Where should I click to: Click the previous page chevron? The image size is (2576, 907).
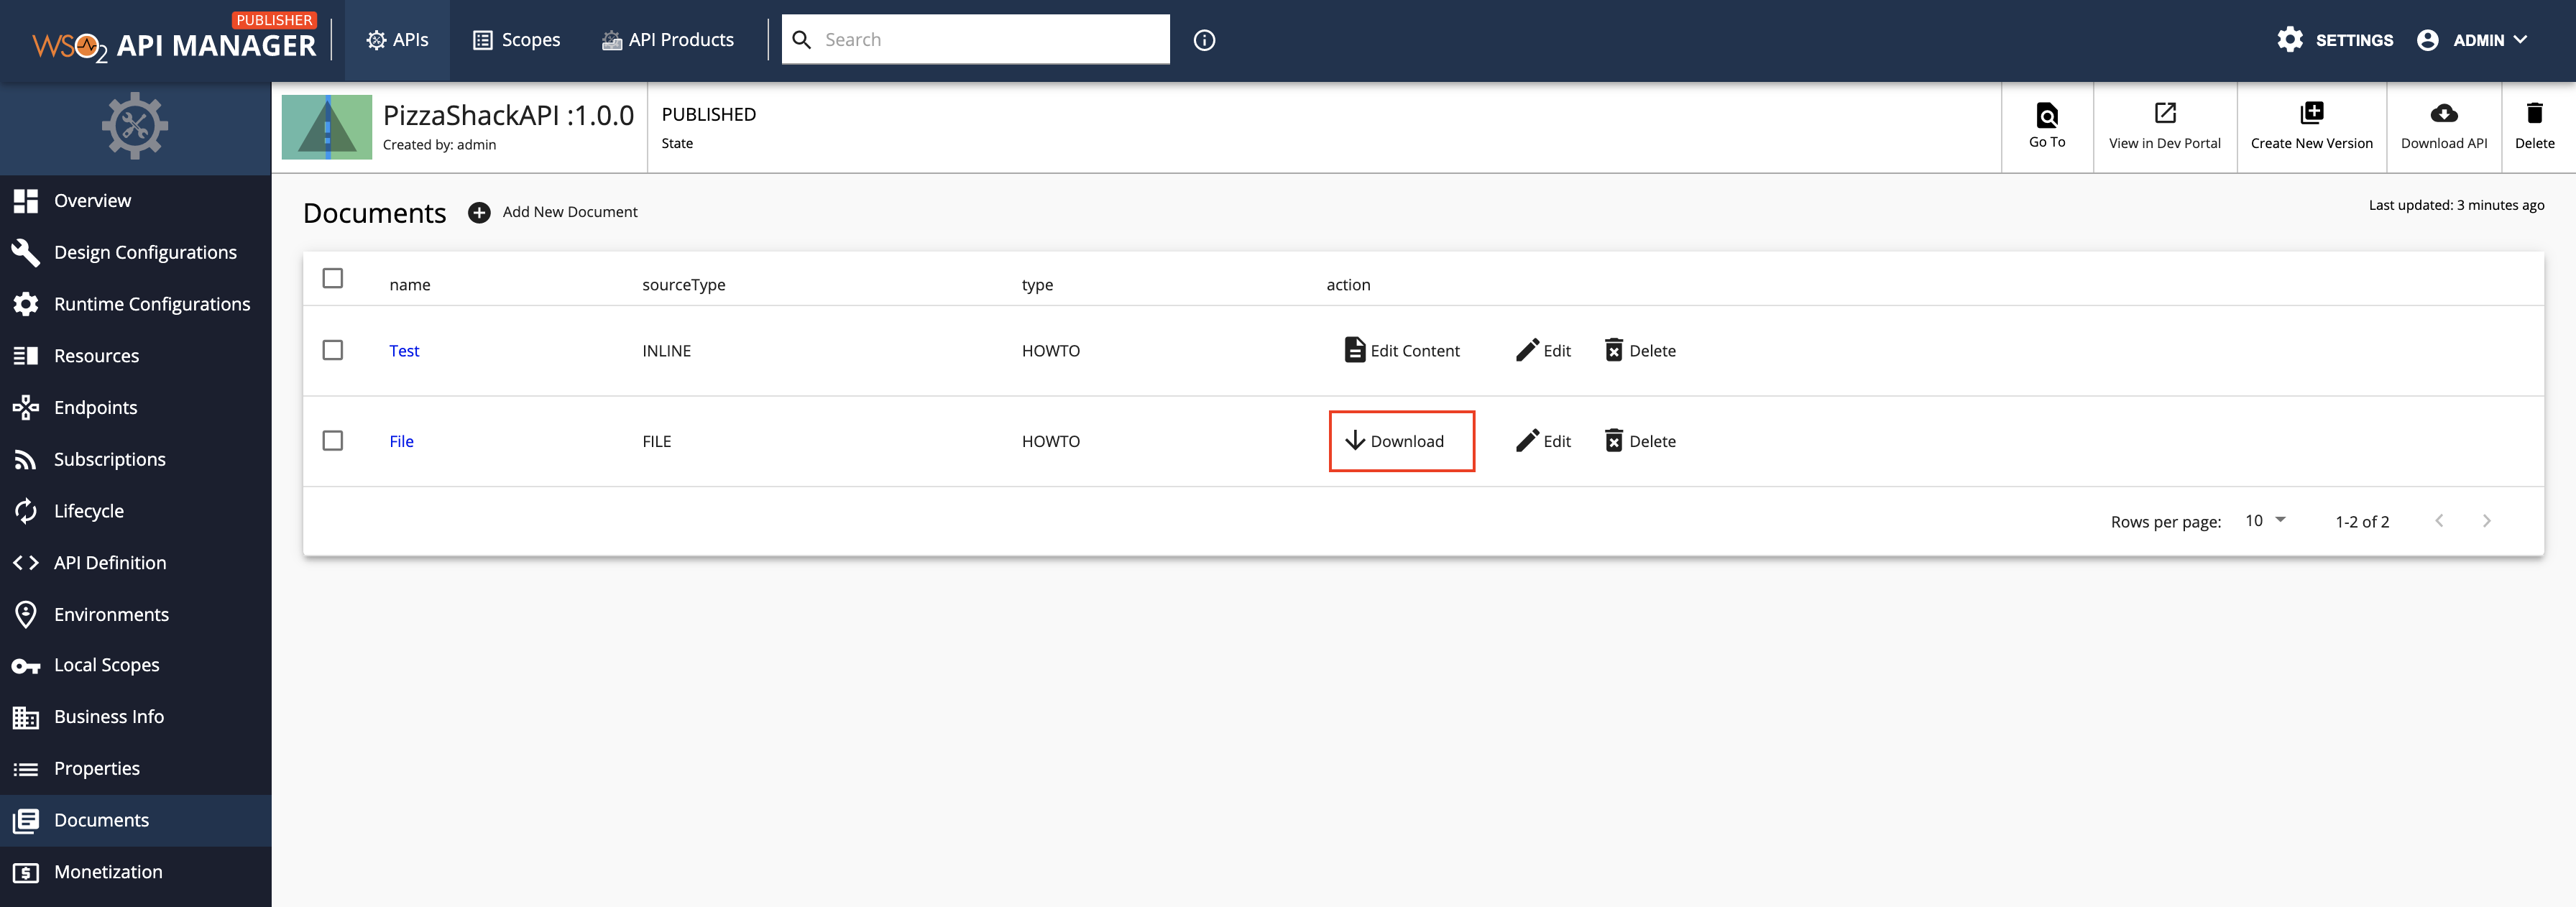[2439, 521]
